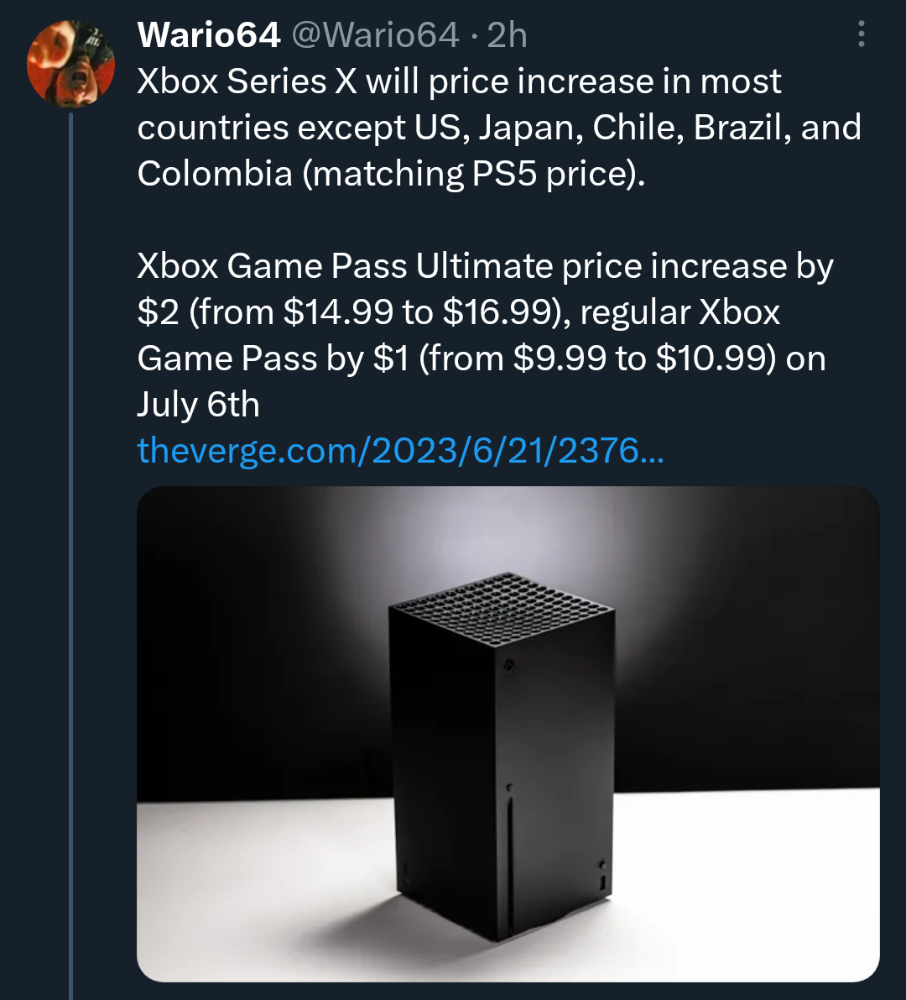
Task: Open Wario64's profile picture avatar
Action: (71, 64)
